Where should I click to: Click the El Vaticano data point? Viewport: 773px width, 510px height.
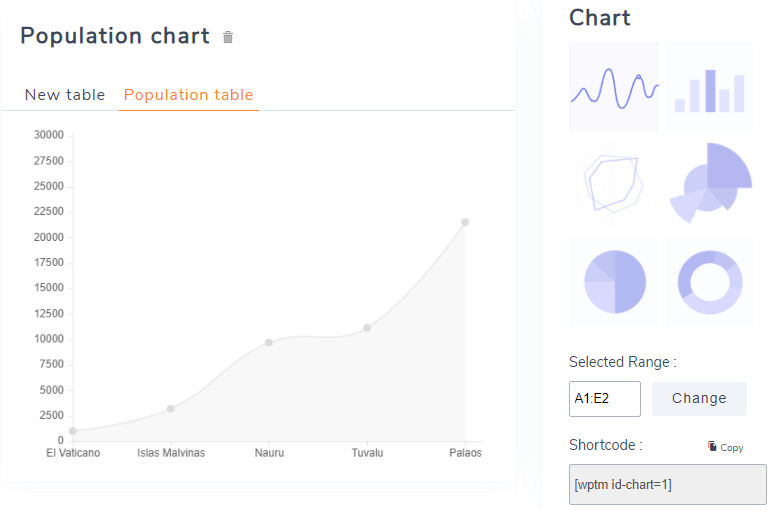(73, 431)
